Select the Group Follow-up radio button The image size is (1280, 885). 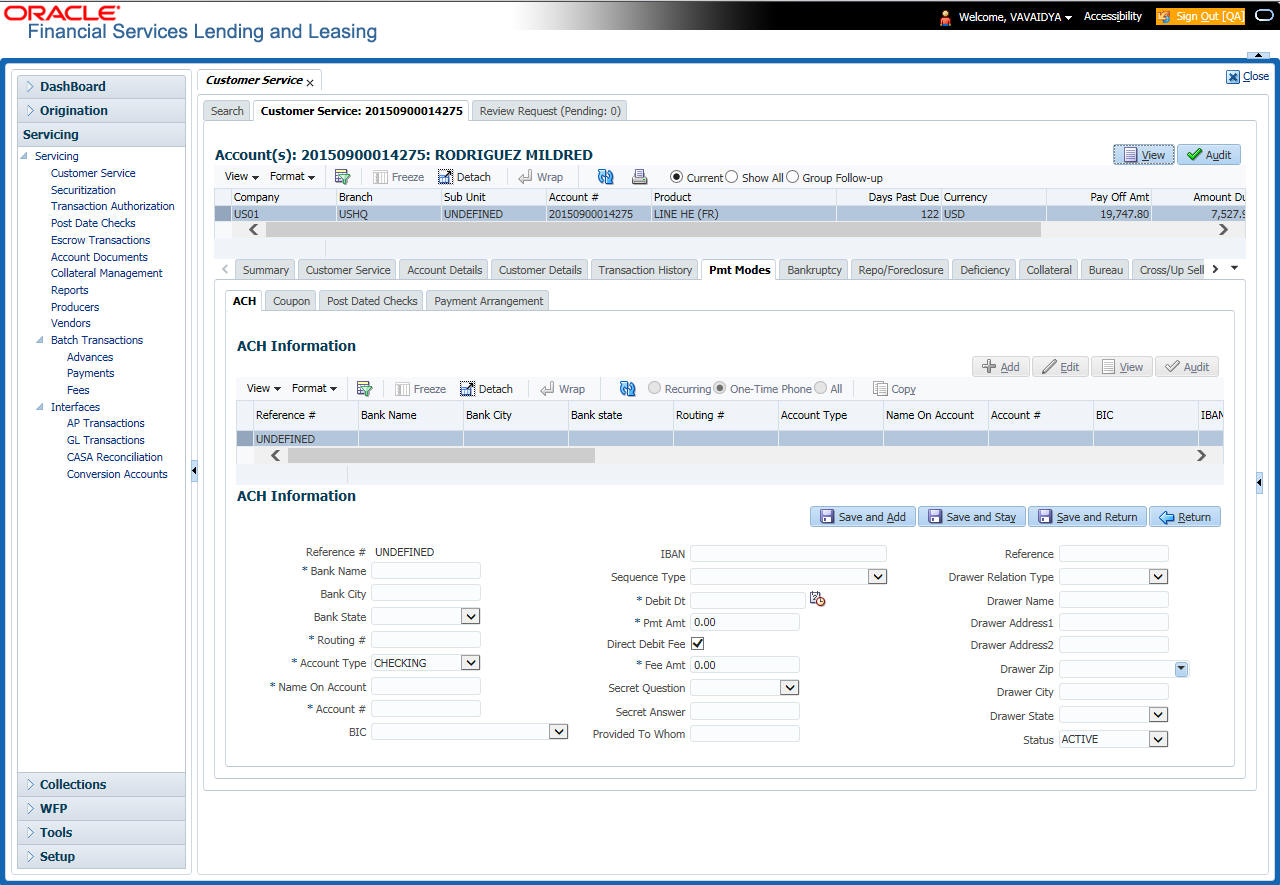click(793, 177)
